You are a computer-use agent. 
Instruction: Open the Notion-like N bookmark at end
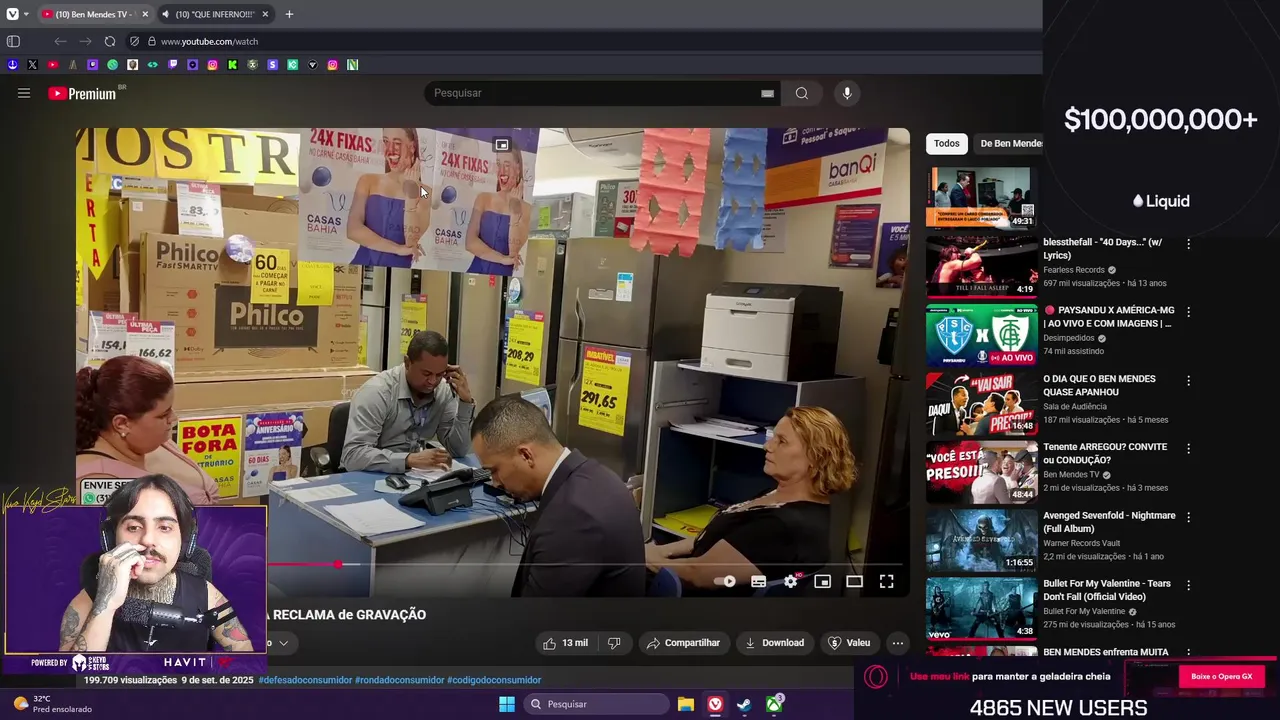click(x=352, y=65)
